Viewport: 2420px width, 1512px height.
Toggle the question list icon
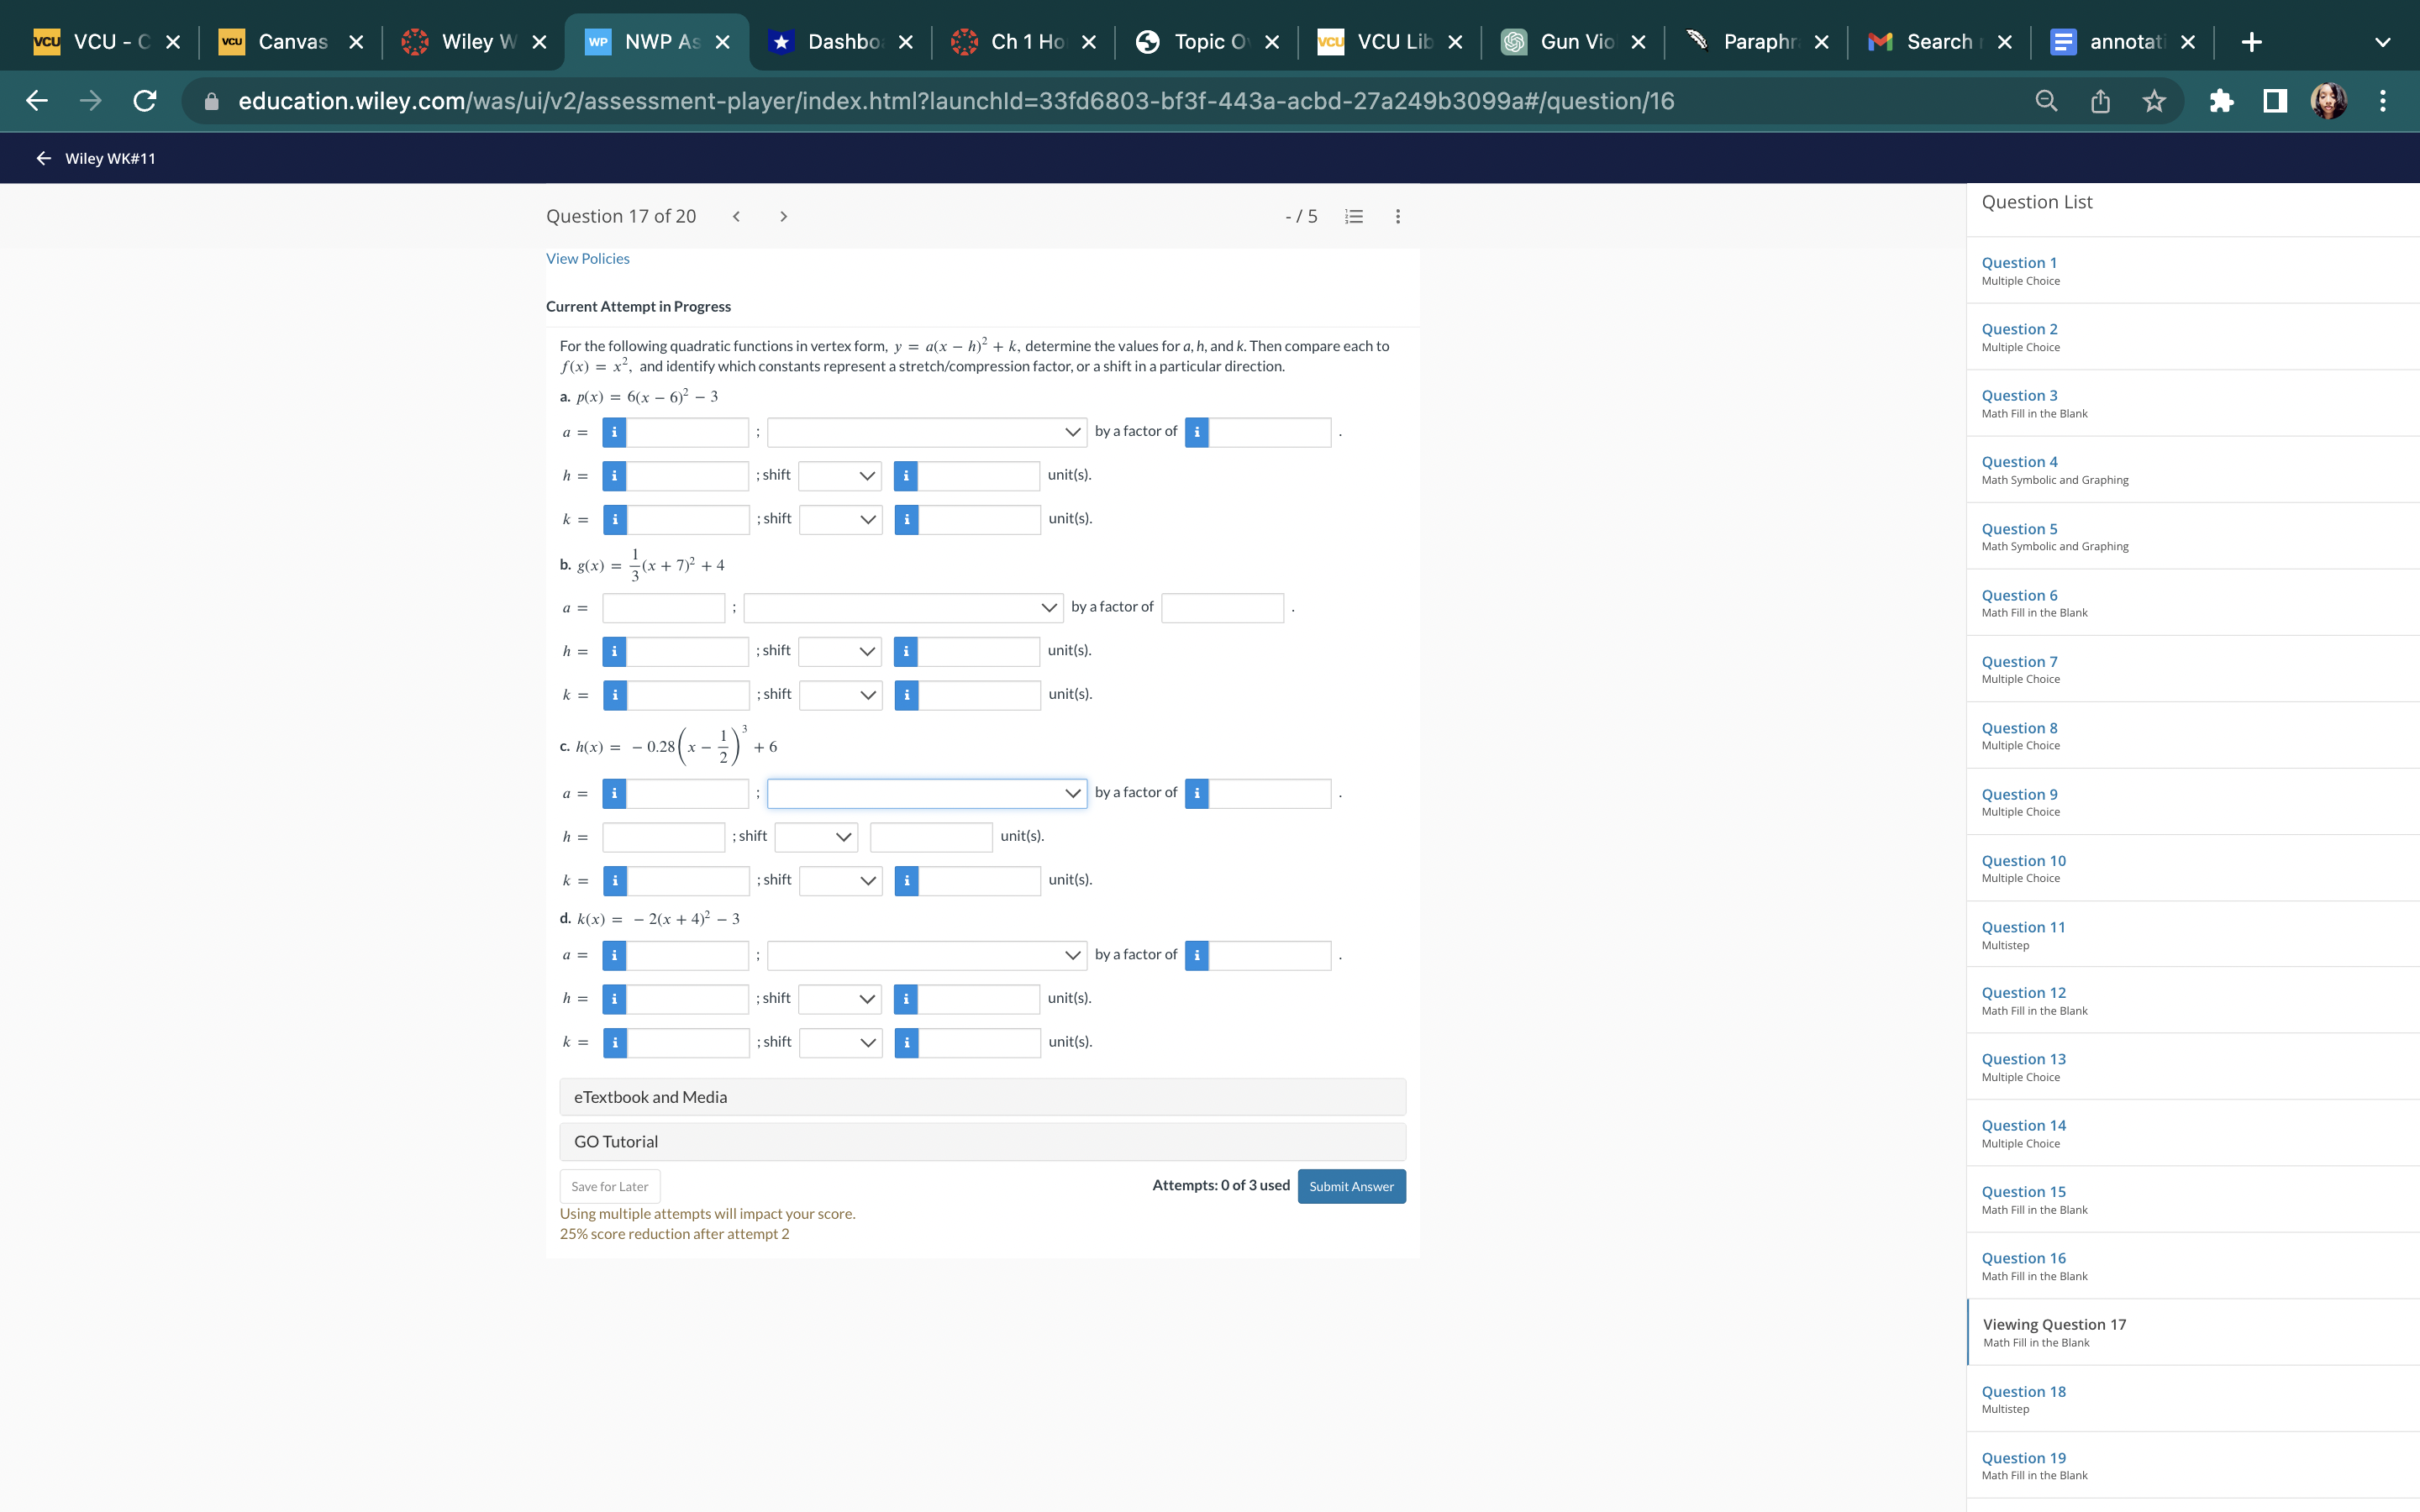[x=1354, y=216]
